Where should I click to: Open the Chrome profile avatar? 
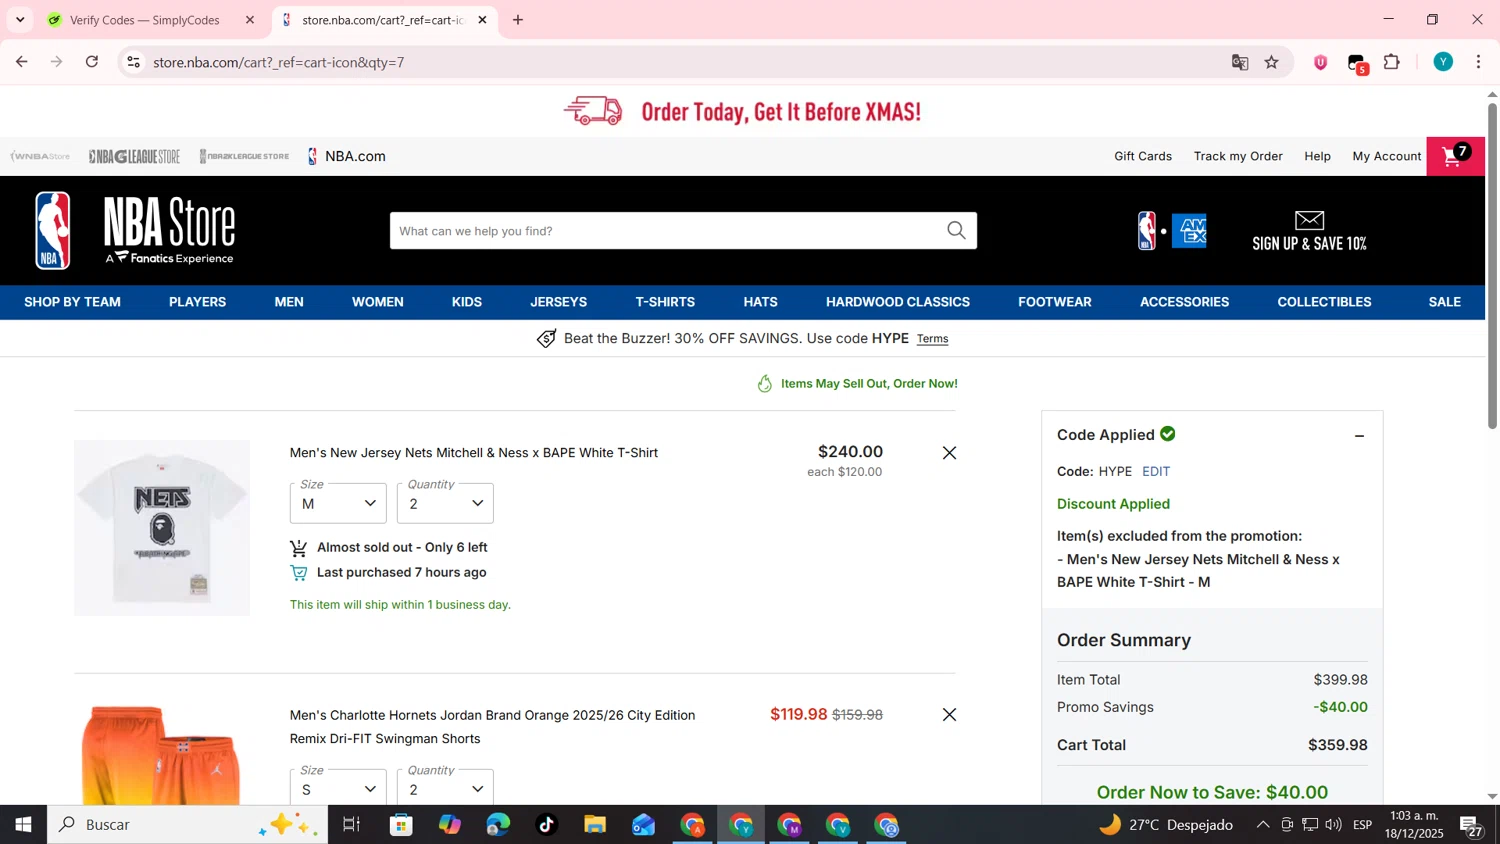tap(1443, 62)
